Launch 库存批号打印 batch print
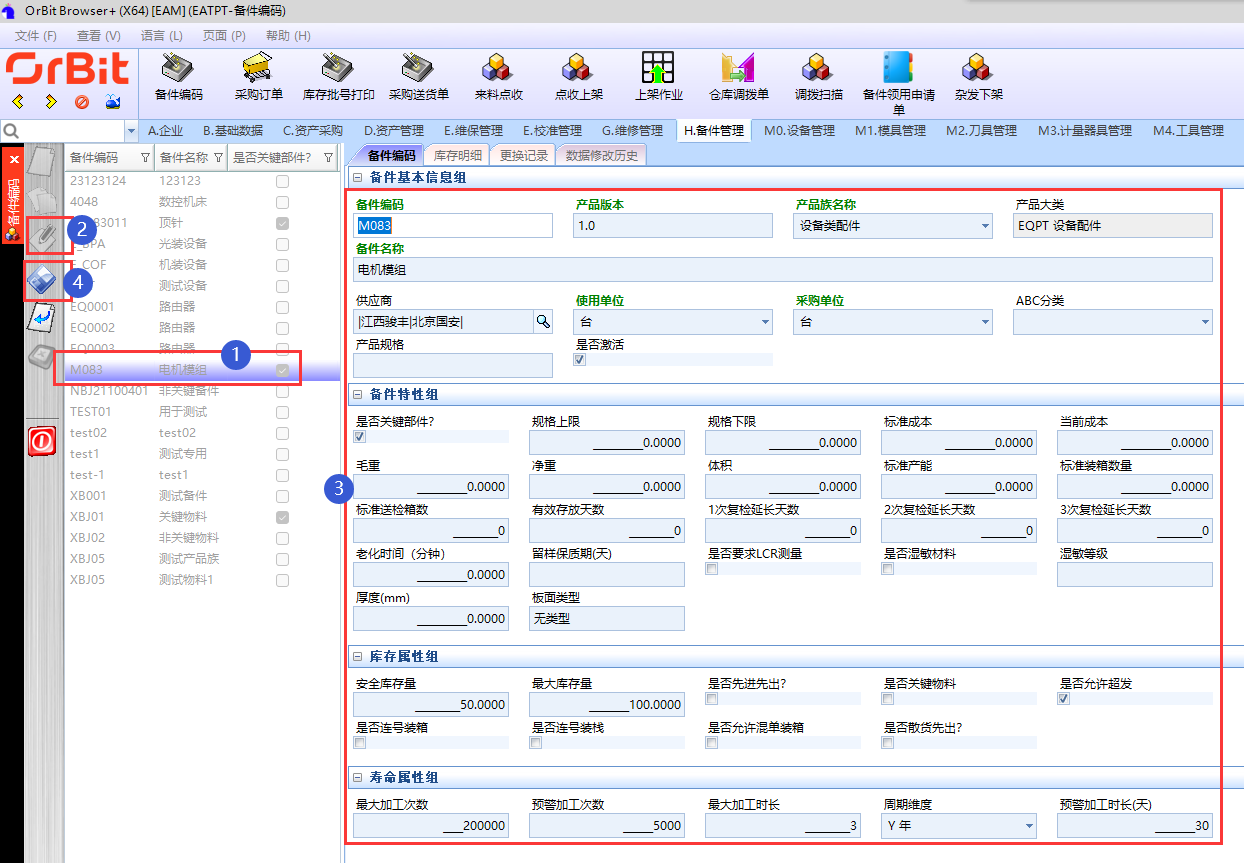The width and height of the screenshot is (1244, 863). click(x=339, y=78)
